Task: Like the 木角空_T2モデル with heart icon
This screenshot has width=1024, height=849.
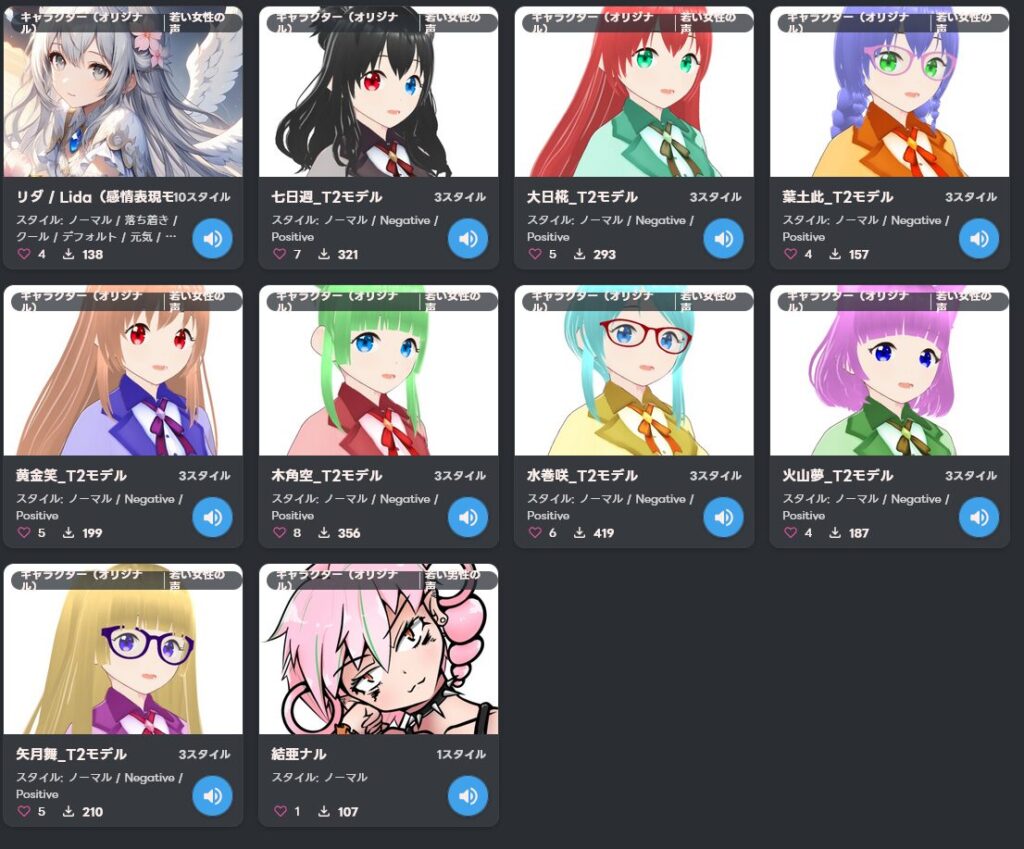Action: point(280,533)
